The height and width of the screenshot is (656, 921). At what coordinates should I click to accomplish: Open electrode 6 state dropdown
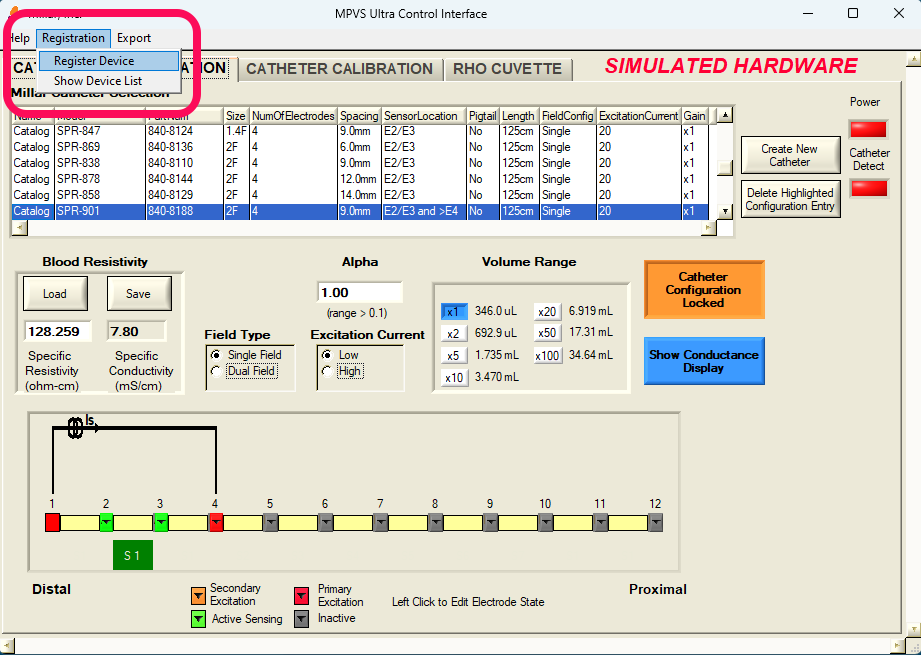325,523
